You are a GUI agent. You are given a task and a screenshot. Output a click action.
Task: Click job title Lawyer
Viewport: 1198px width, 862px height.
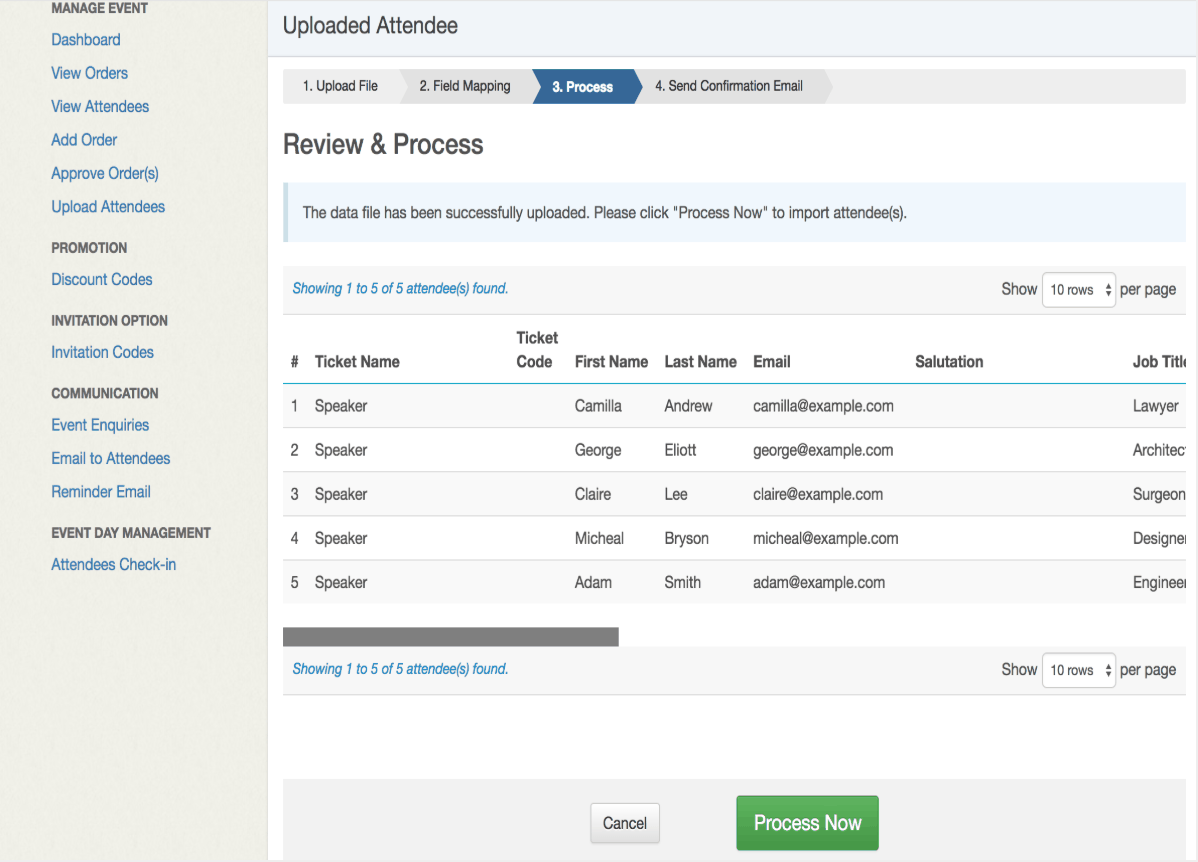click(x=1155, y=406)
